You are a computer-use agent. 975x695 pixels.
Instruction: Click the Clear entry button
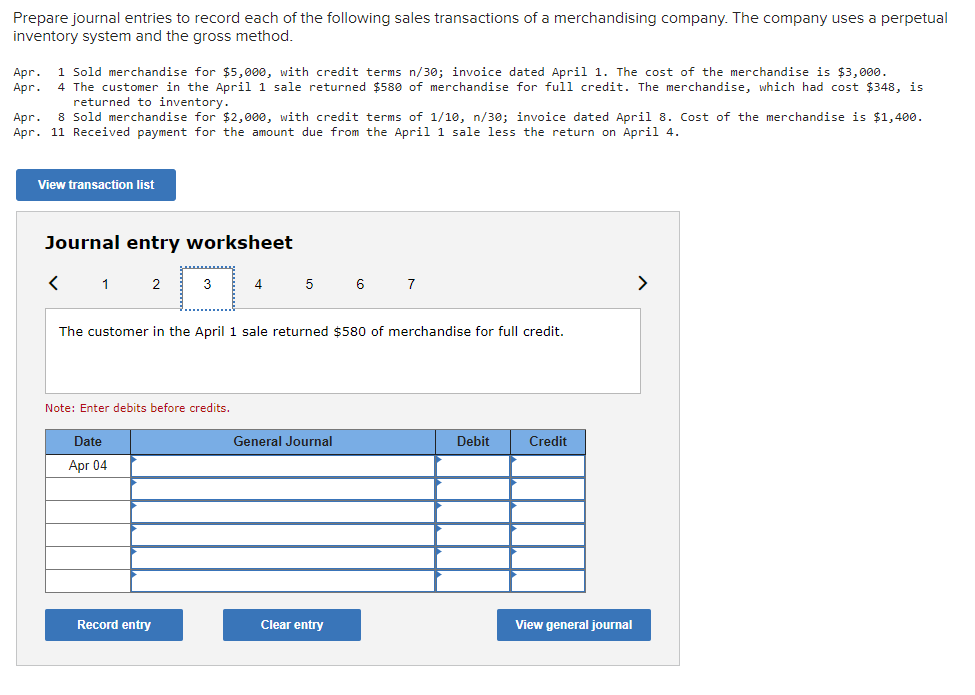coord(291,624)
